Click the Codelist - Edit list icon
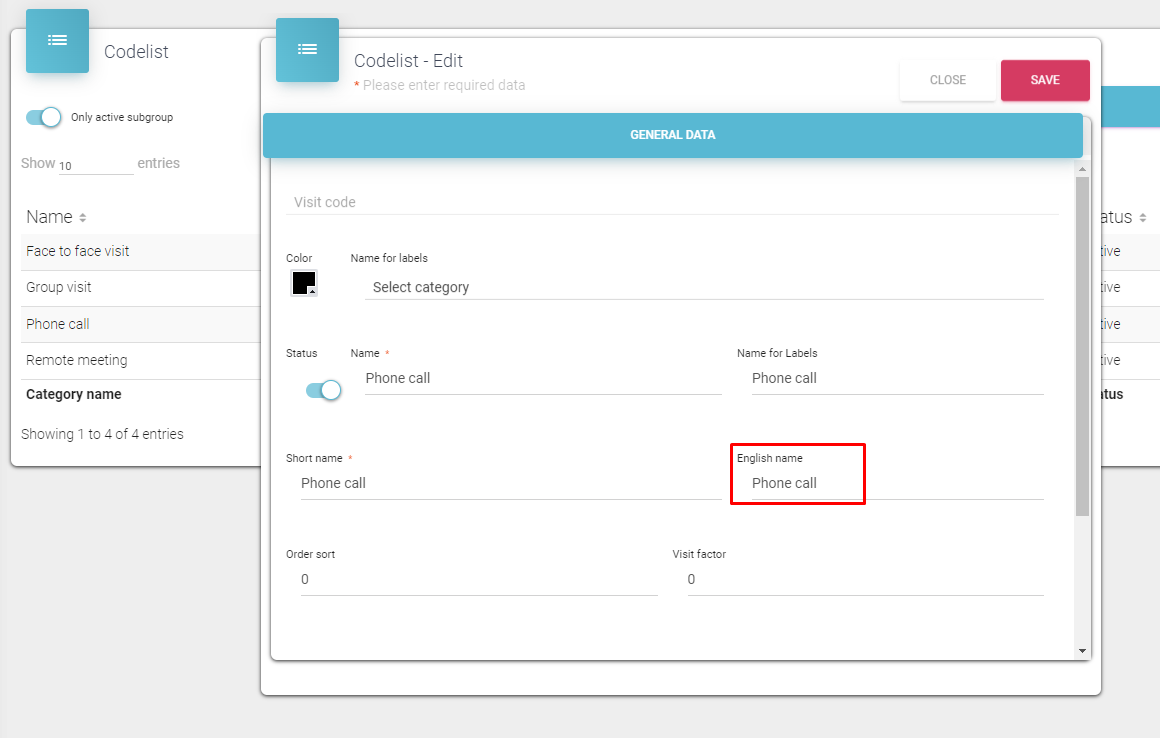 (x=307, y=49)
